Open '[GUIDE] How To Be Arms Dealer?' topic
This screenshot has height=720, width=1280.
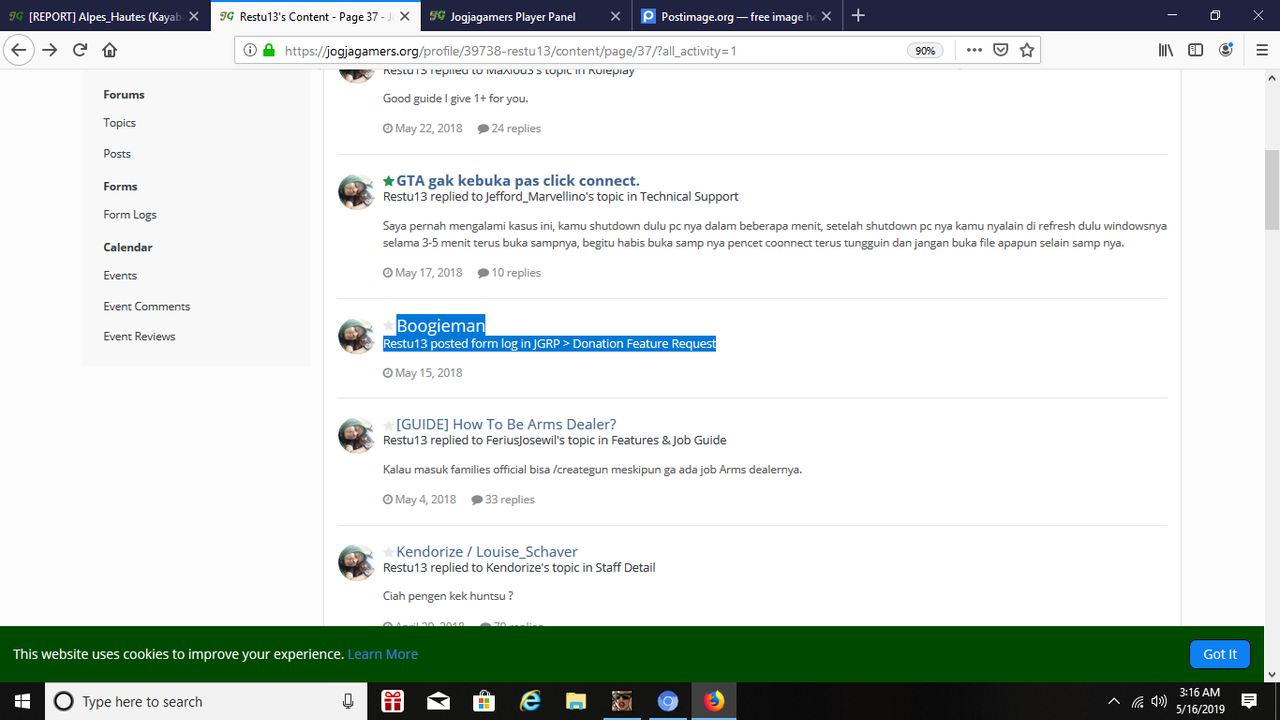[506, 425]
